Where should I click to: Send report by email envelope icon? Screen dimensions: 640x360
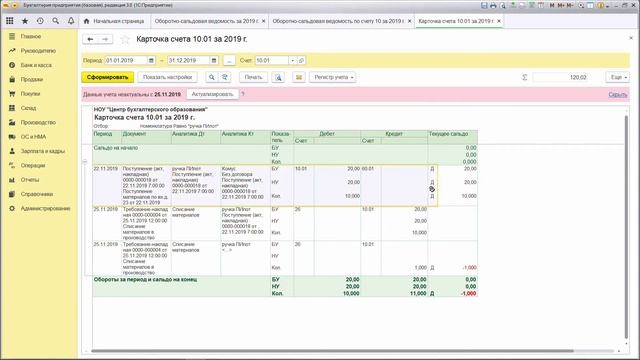299,77
